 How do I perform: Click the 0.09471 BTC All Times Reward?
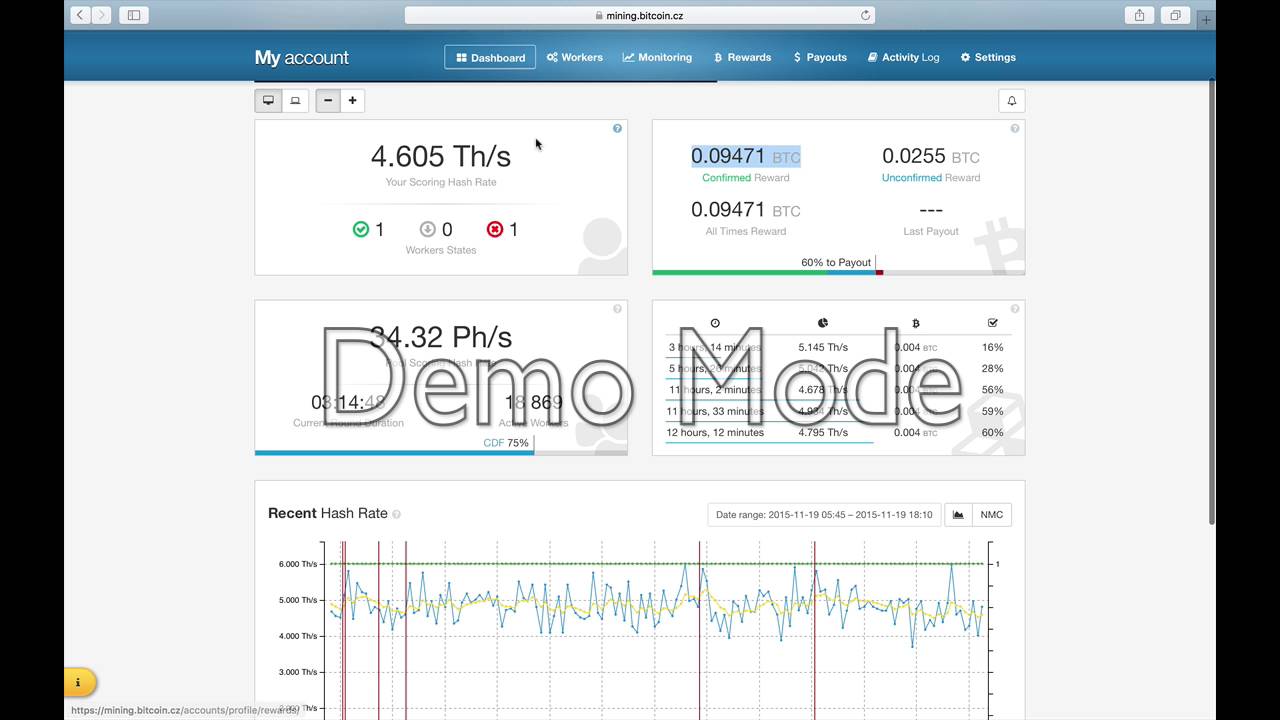point(746,210)
